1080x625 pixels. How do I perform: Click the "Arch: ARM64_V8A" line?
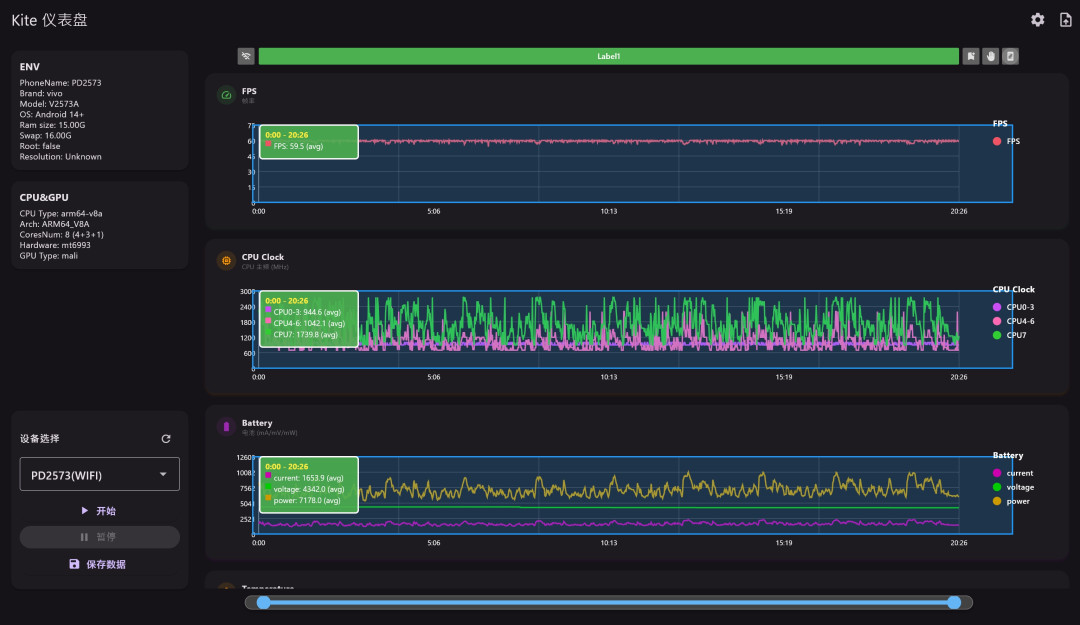pos(54,224)
